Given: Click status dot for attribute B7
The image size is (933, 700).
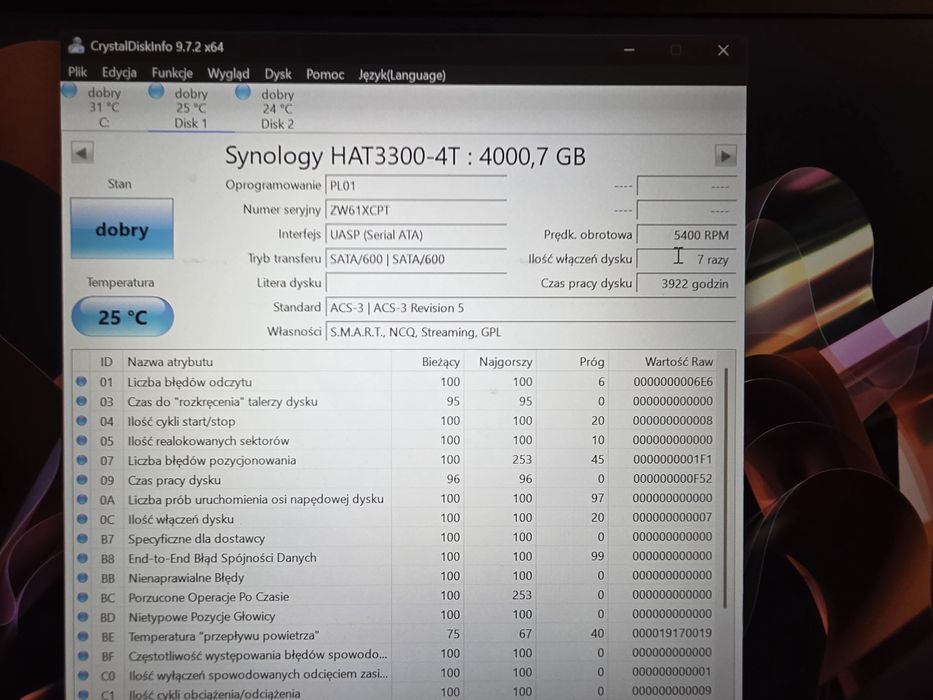Looking at the screenshot, I should coord(83,538).
